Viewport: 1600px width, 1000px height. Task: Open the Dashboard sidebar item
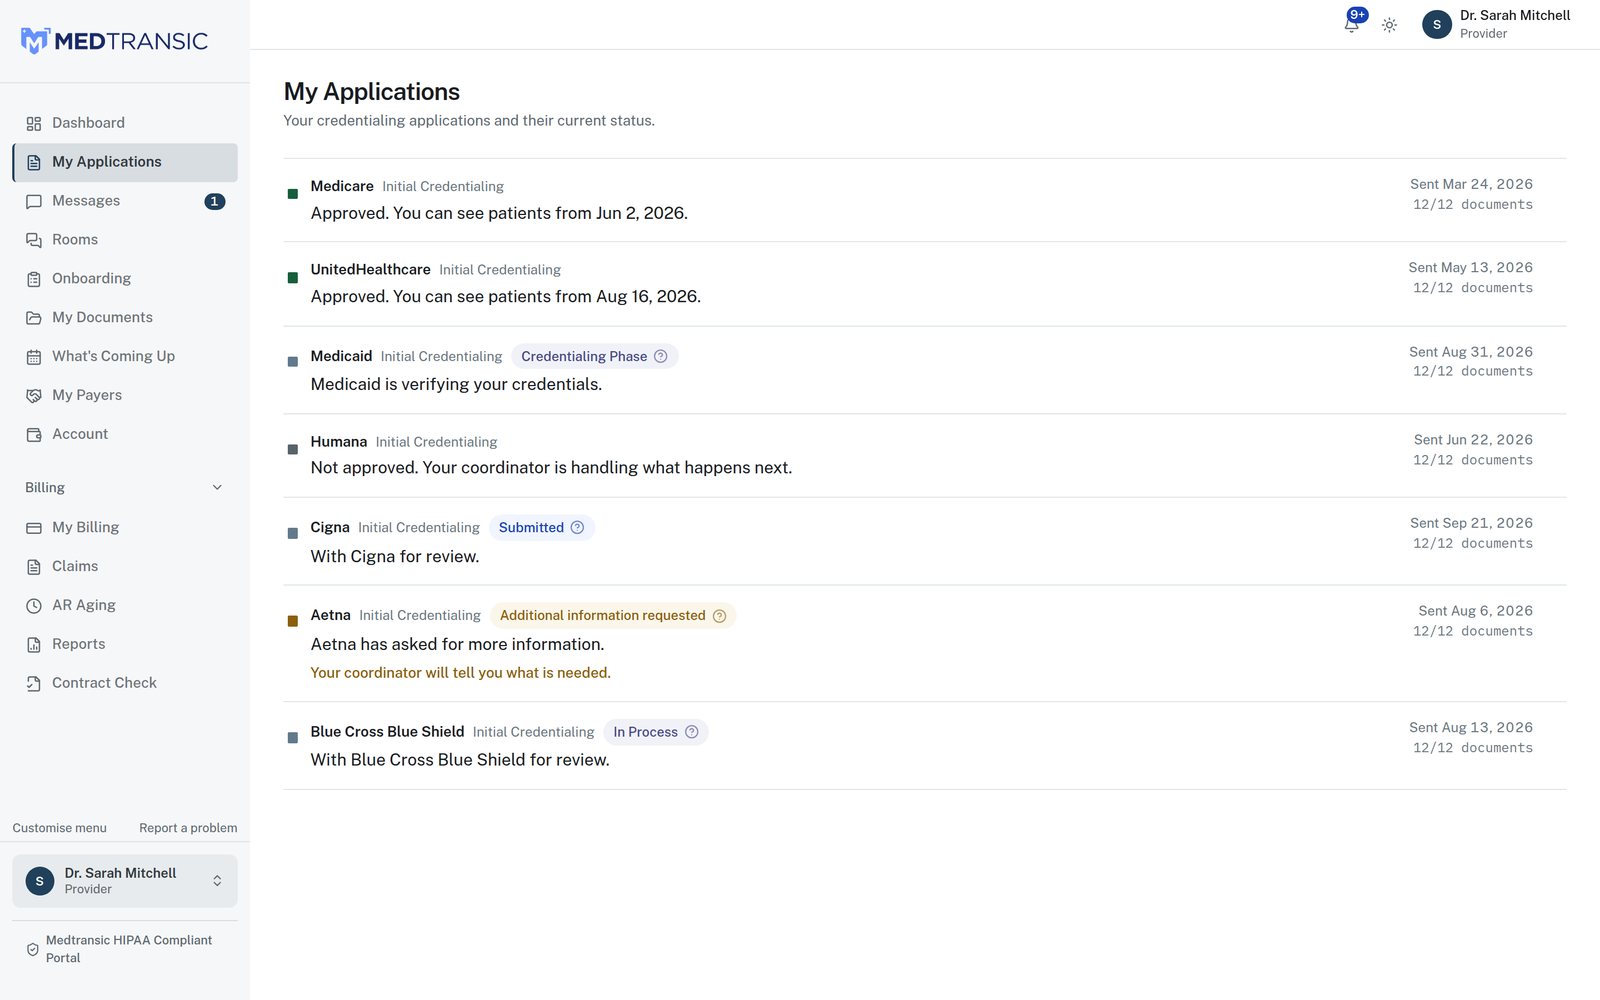(125, 123)
